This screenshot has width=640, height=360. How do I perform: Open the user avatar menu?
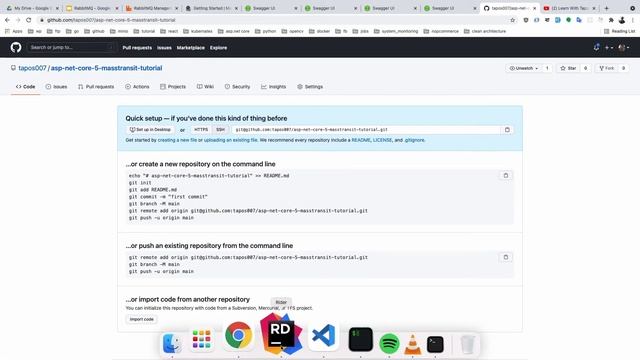624,48
